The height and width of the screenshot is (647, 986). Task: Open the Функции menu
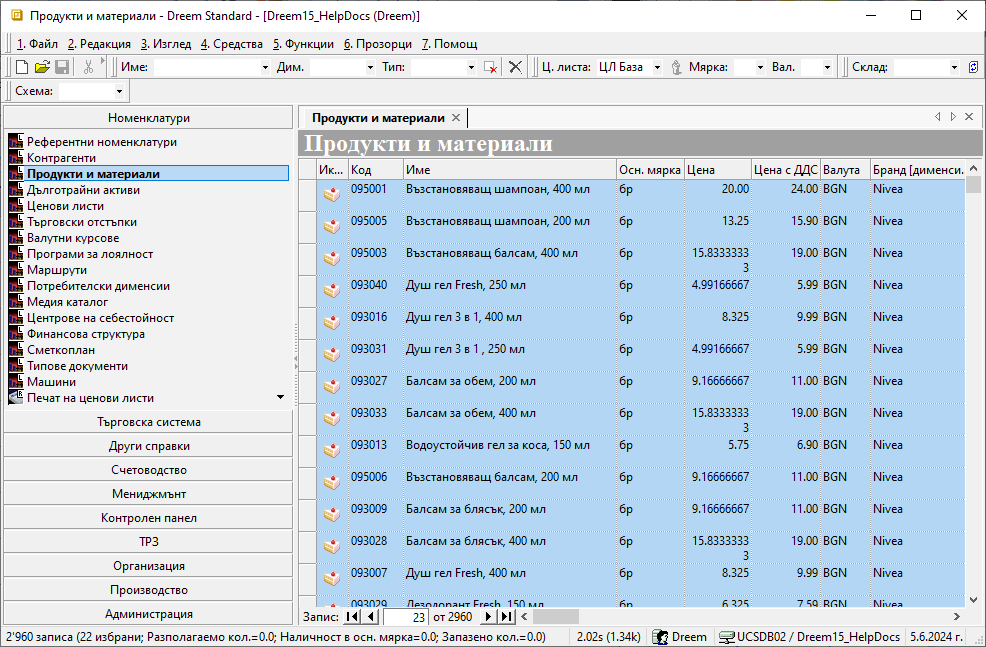(x=303, y=44)
